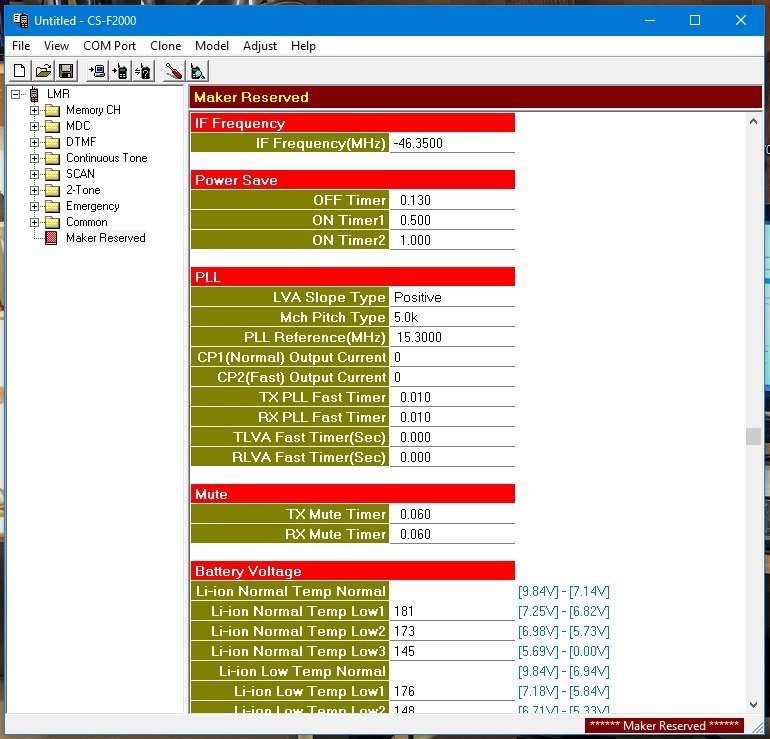Screen dimensions: 770x739
Task: Open the Clone menu
Action: [165, 46]
